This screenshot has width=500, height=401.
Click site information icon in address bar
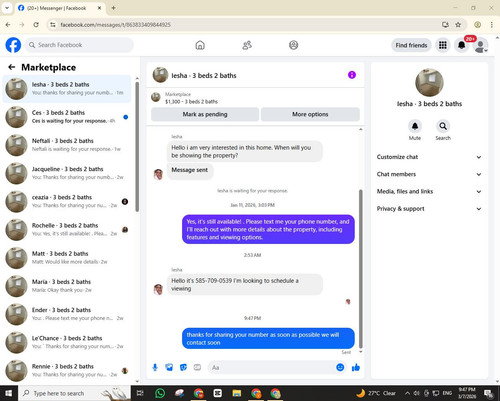(x=53, y=25)
